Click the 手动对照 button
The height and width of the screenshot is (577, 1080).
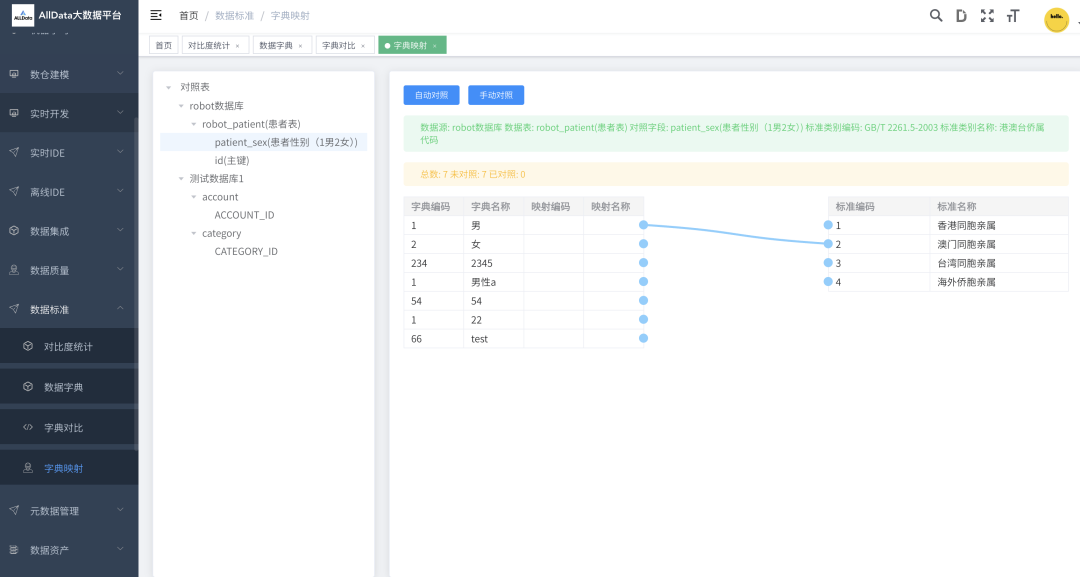pos(496,95)
